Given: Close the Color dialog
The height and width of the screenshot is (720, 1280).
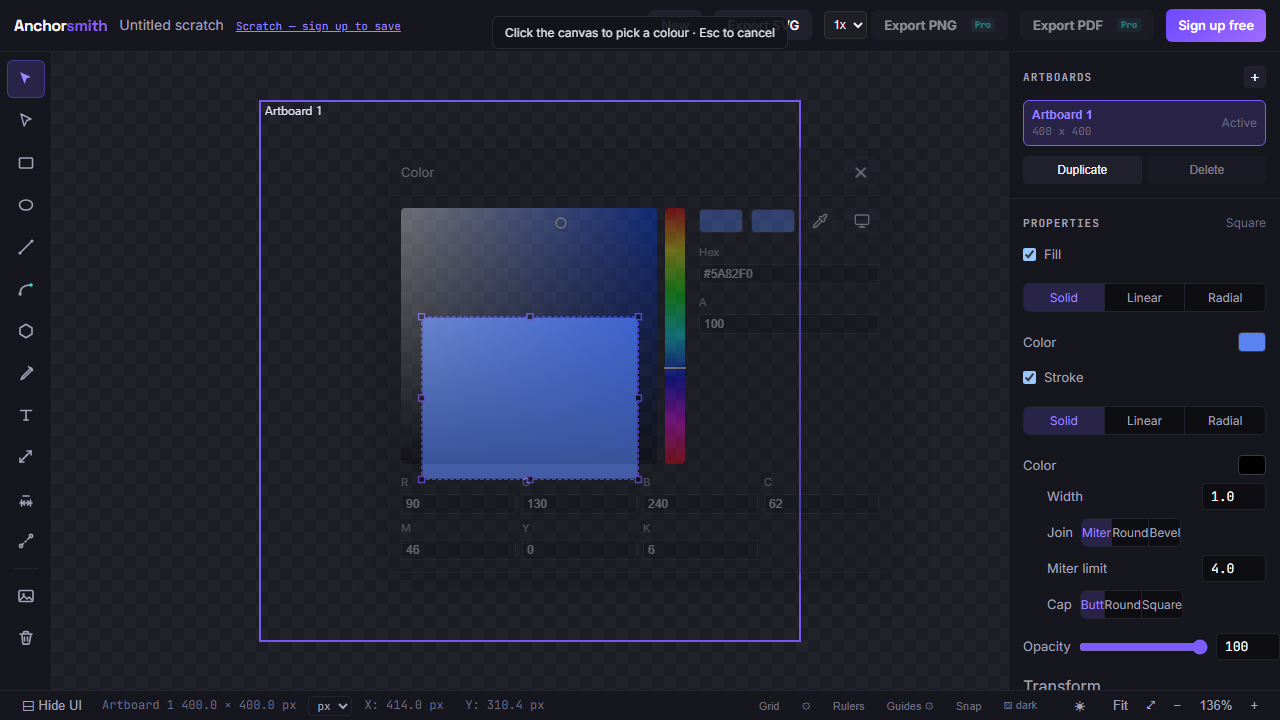Looking at the screenshot, I should point(861,172).
